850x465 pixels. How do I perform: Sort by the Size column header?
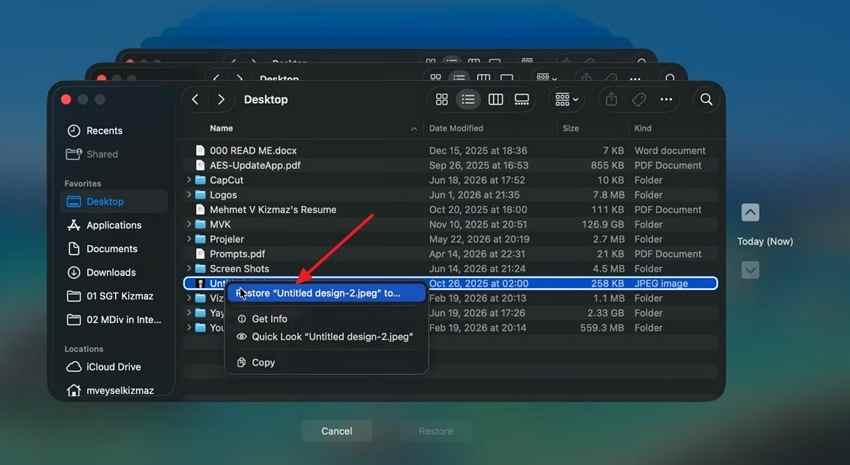(570, 128)
